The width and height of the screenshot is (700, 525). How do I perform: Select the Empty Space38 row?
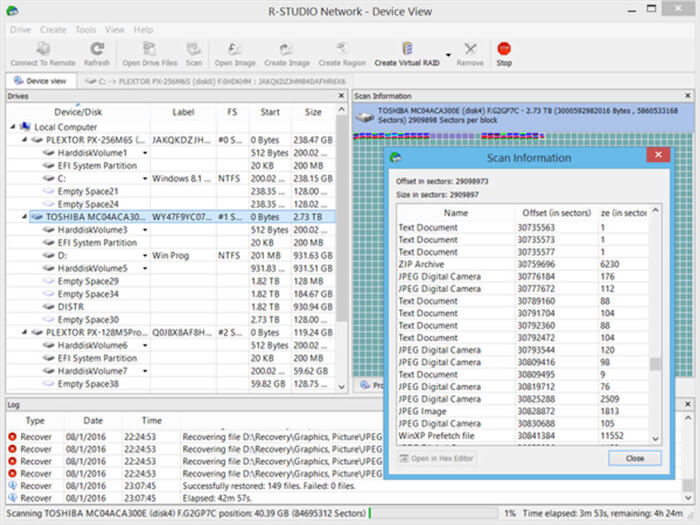coord(171,383)
